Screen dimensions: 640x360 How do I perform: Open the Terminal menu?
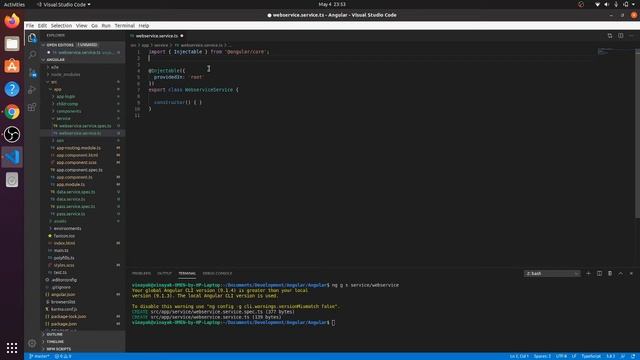[x=124, y=25]
